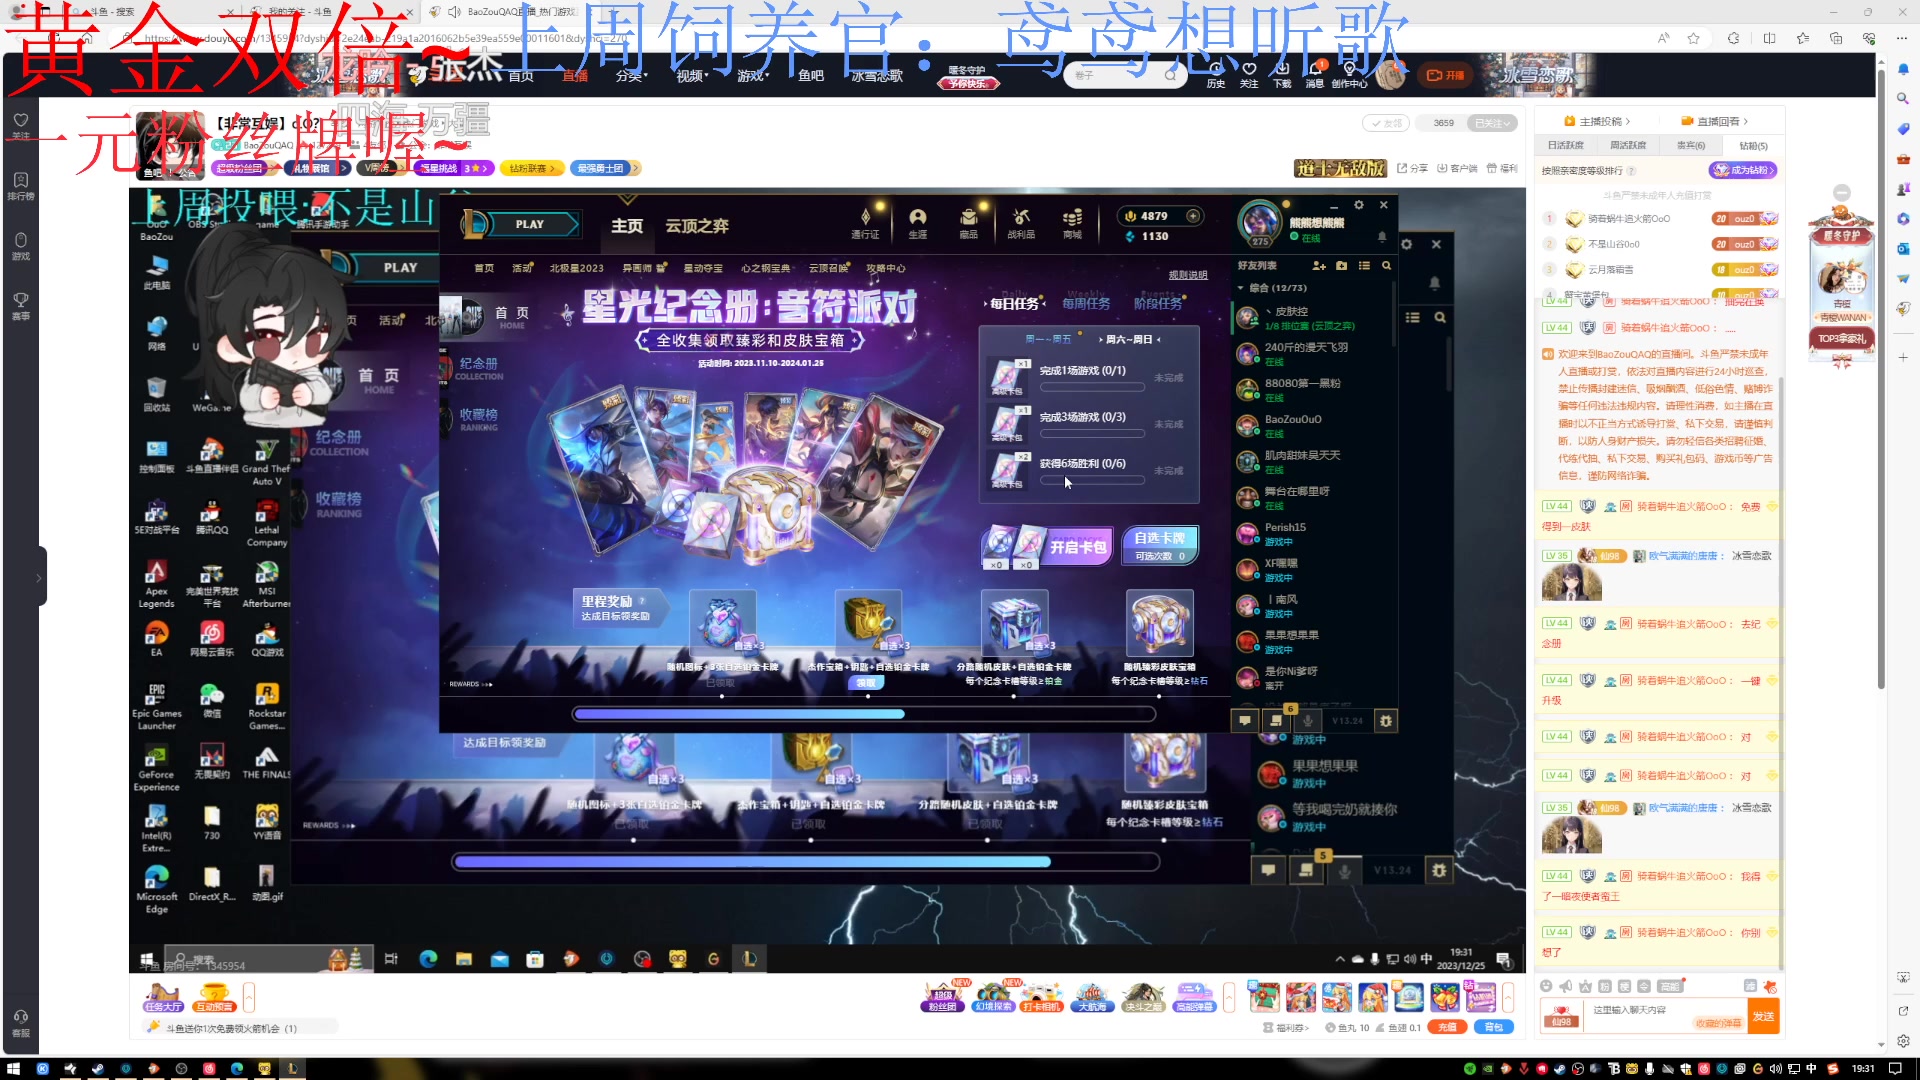The height and width of the screenshot is (1080, 1920).
Task: Open the 生涯 profile icon
Action: point(917,223)
